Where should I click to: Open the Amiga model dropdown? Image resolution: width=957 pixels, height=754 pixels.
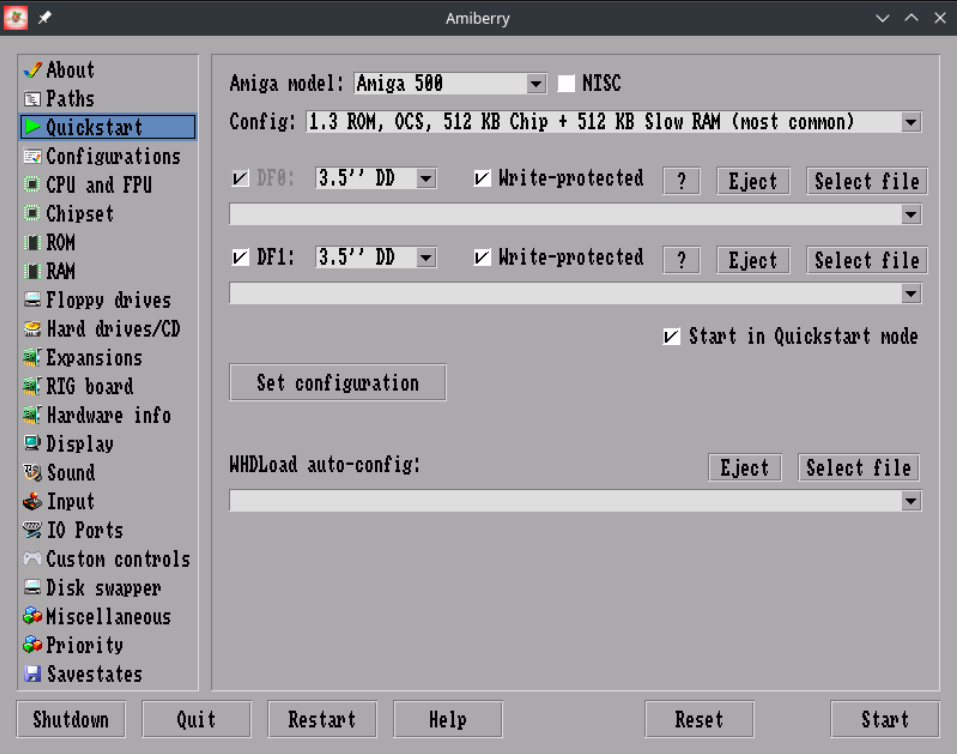pos(536,84)
